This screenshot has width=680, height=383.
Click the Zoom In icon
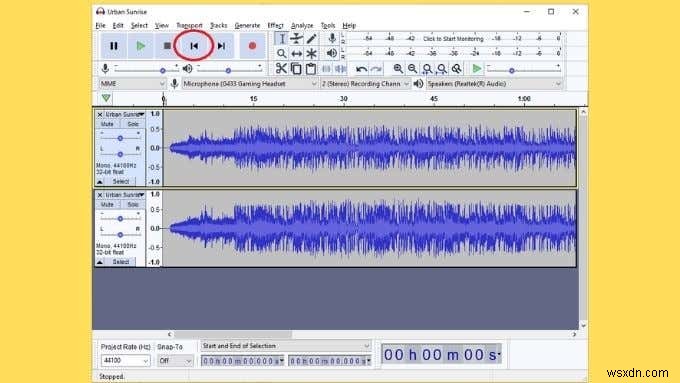click(x=398, y=69)
